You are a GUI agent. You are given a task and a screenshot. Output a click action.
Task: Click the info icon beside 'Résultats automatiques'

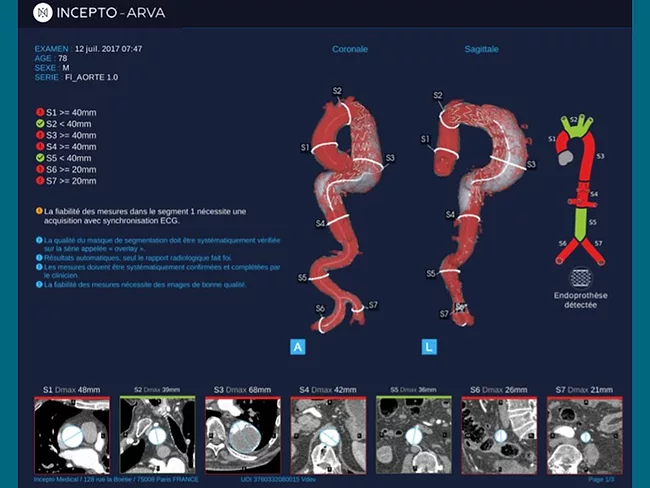[38, 258]
